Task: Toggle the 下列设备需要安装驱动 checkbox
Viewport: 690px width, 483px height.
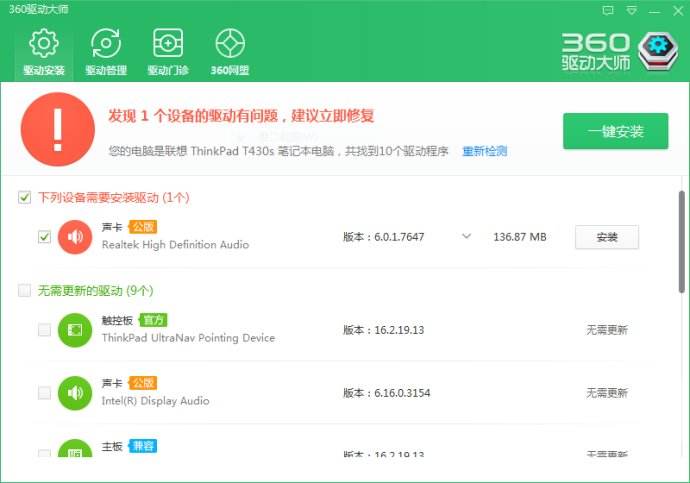Action: pos(25,198)
